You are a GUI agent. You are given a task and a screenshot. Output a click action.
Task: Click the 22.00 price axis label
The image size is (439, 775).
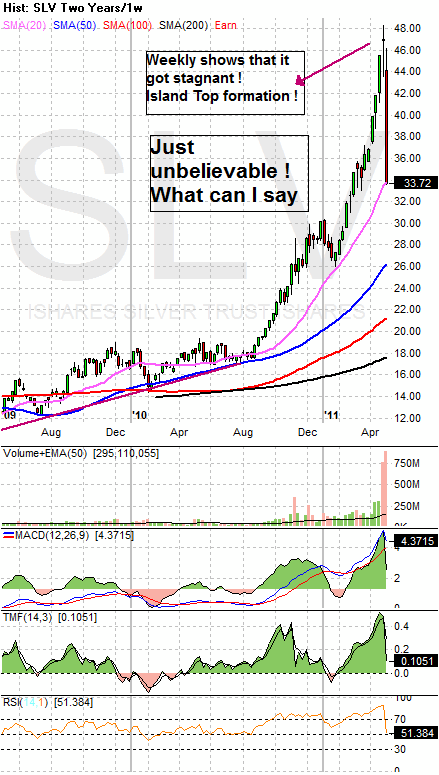[x=407, y=309]
